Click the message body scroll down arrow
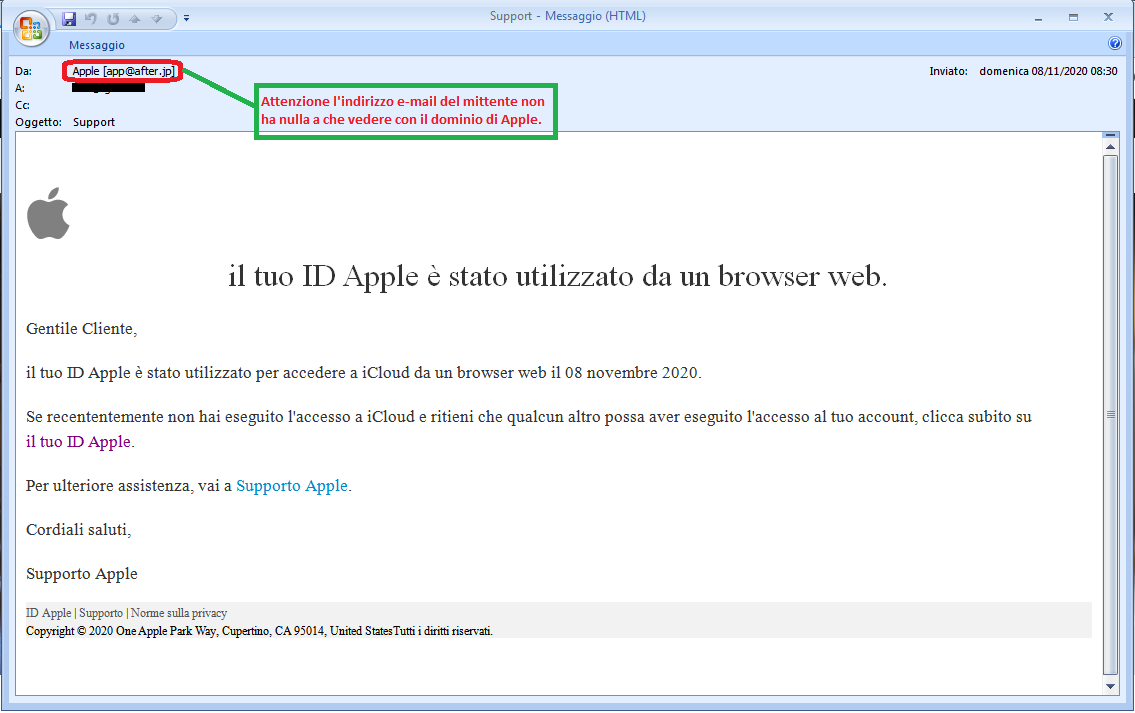1135x713 pixels. tap(1110, 686)
